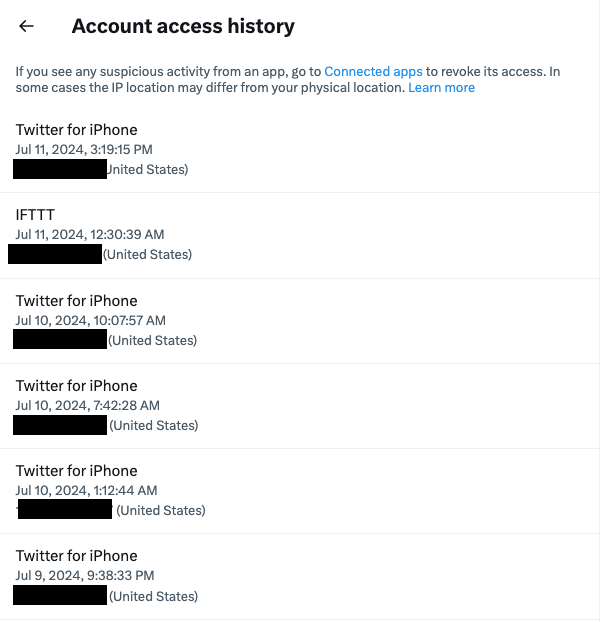Screen dimensions: 603x622
Task: Select the IFTTT app name
Action: (x=36, y=215)
